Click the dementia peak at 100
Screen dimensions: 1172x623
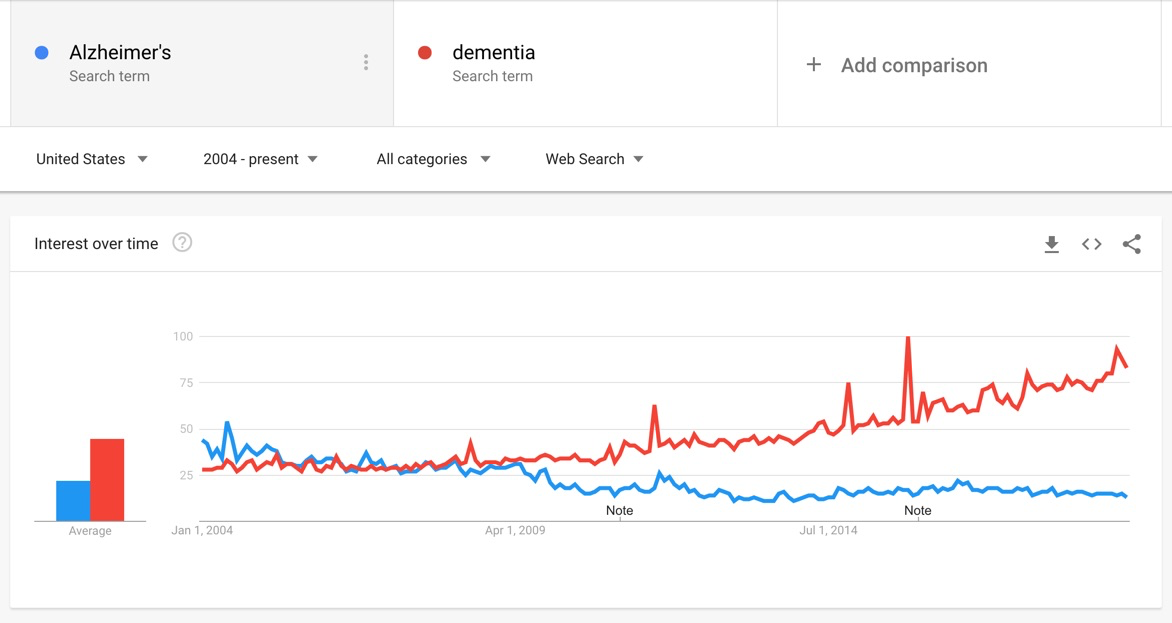(x=907, y=338)
